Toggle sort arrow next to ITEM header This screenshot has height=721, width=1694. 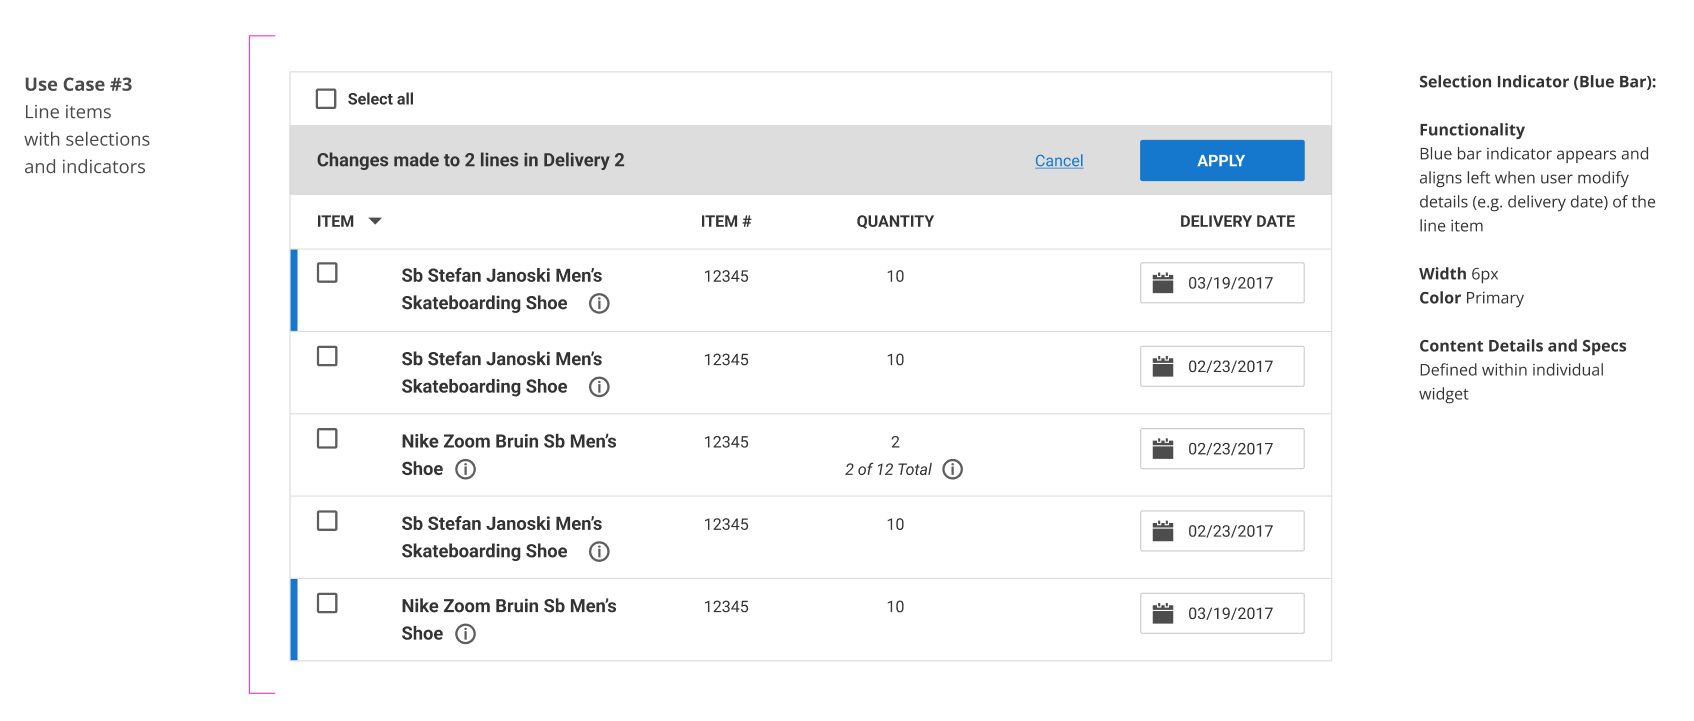coord(375,221)
